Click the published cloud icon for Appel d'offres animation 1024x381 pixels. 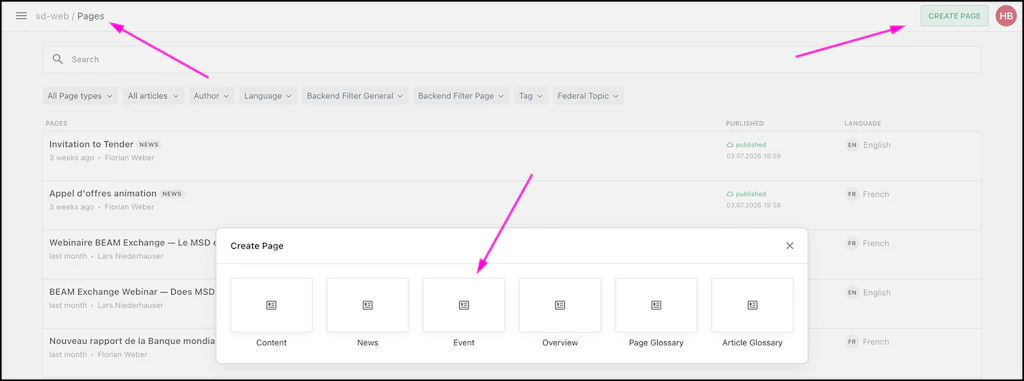730,194
